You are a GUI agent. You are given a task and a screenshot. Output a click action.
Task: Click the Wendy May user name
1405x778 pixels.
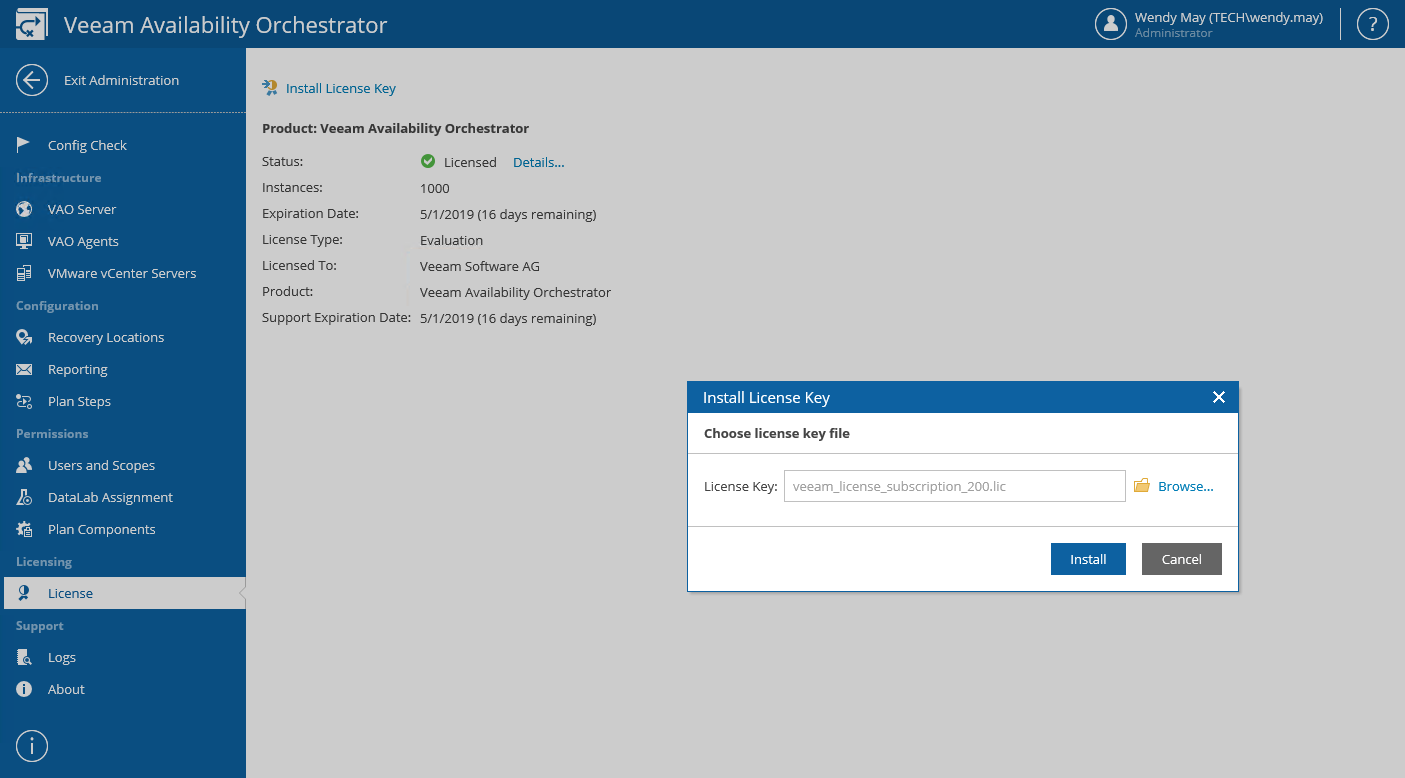click(x=1228, y=17)
